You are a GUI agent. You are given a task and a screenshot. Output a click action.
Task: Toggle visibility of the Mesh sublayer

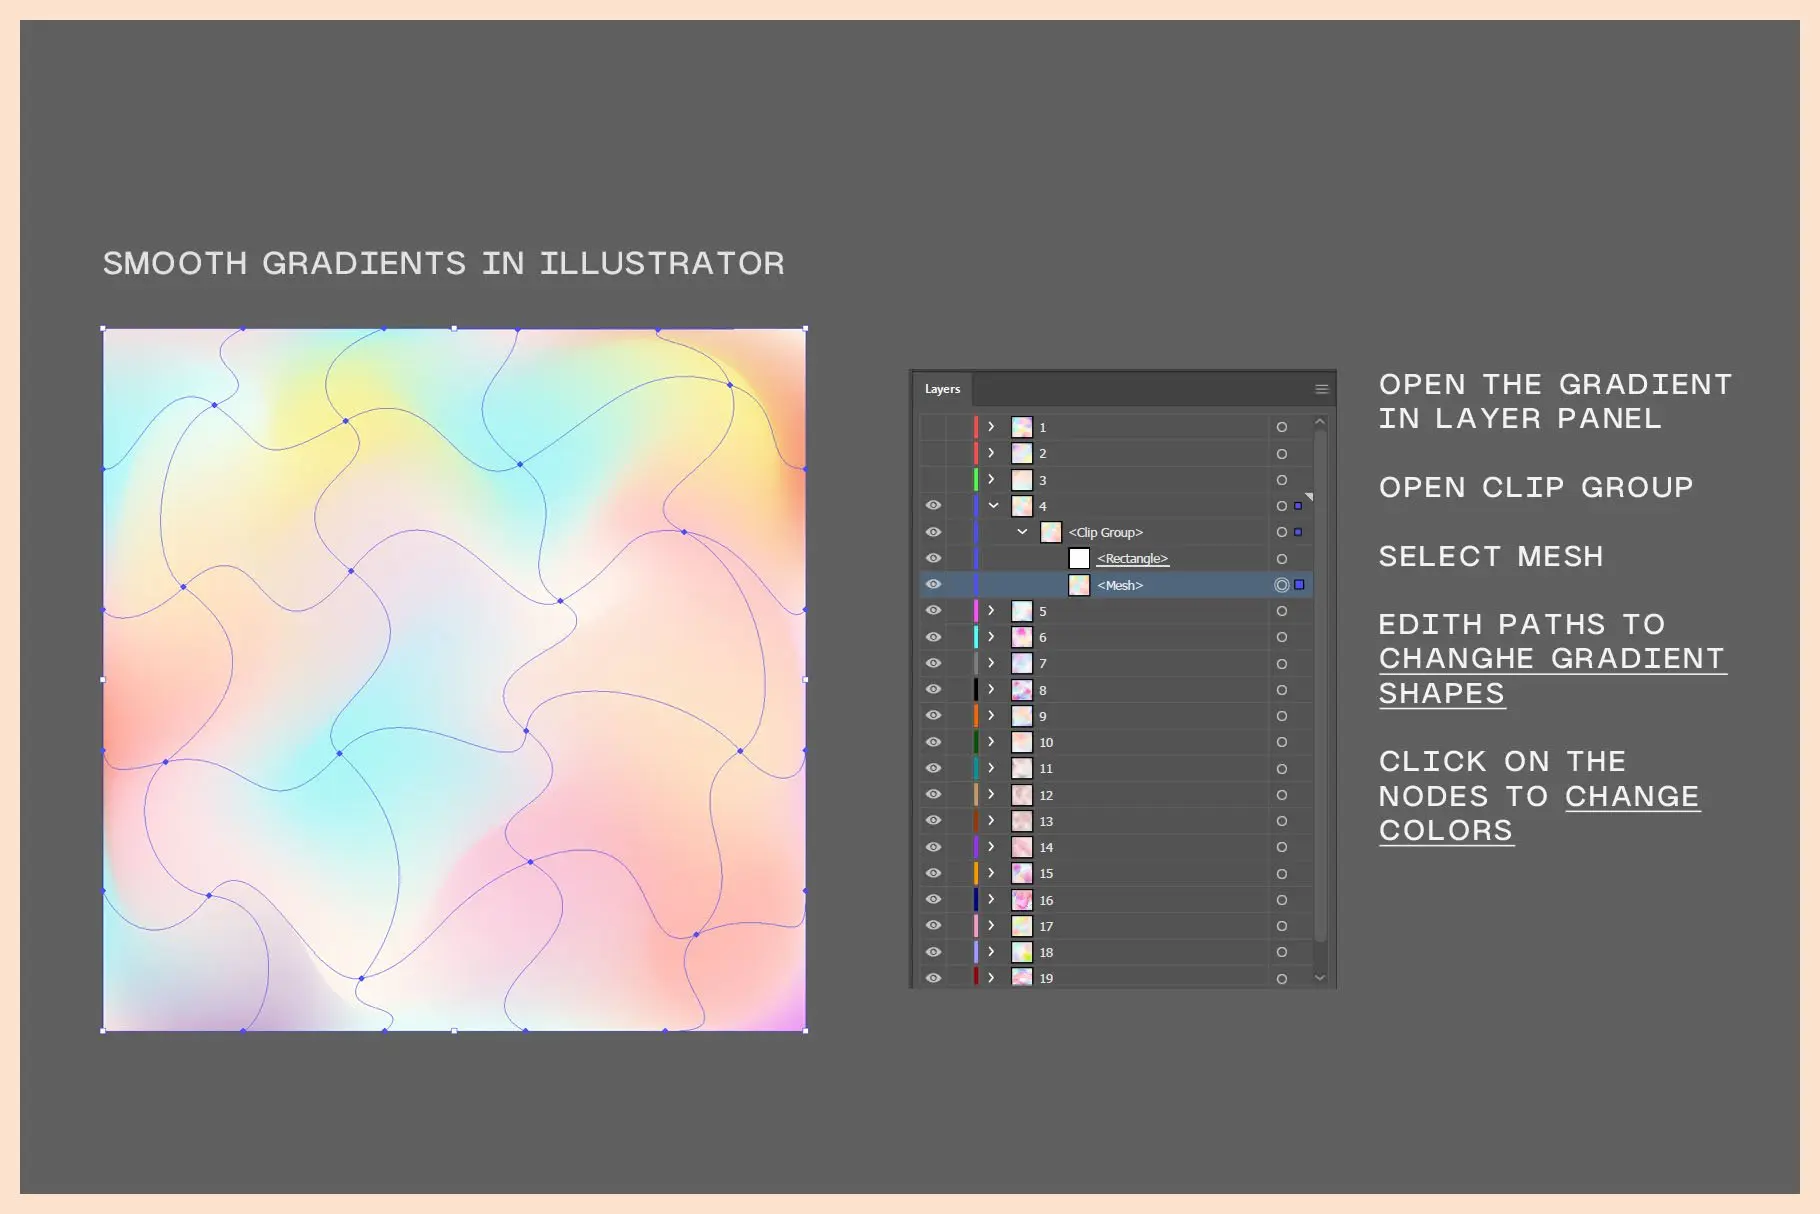point(933,584)
